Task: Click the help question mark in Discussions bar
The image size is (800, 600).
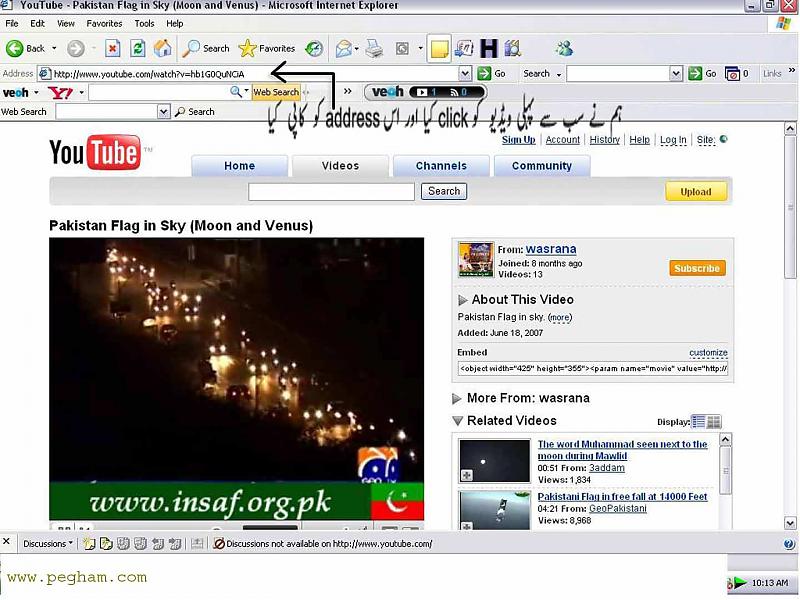Action: [x=789, y=544]
